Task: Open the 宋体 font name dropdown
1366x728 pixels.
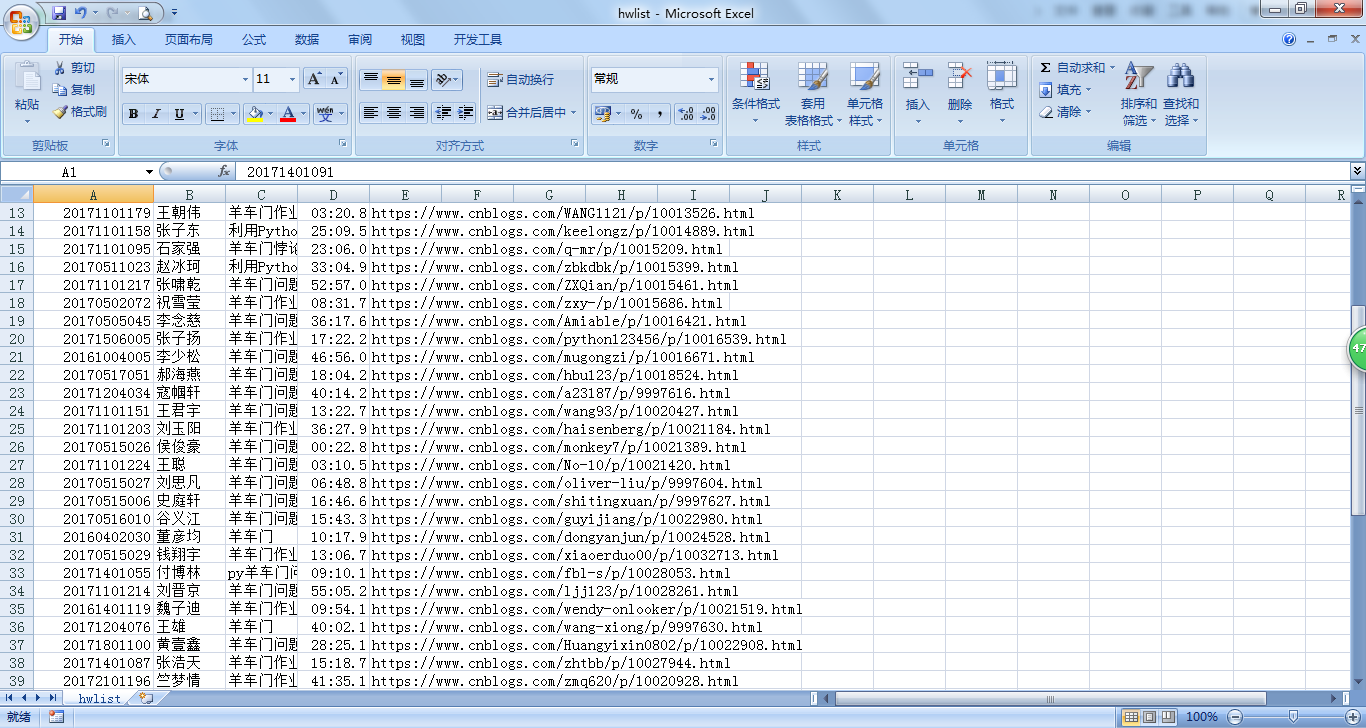Action: tap(246, 79)
